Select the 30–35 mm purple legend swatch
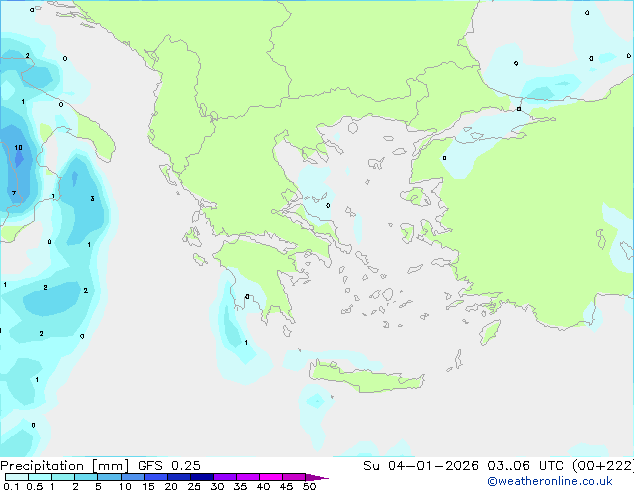This screenshot has width=634, height=490. [x=225, y=477]
